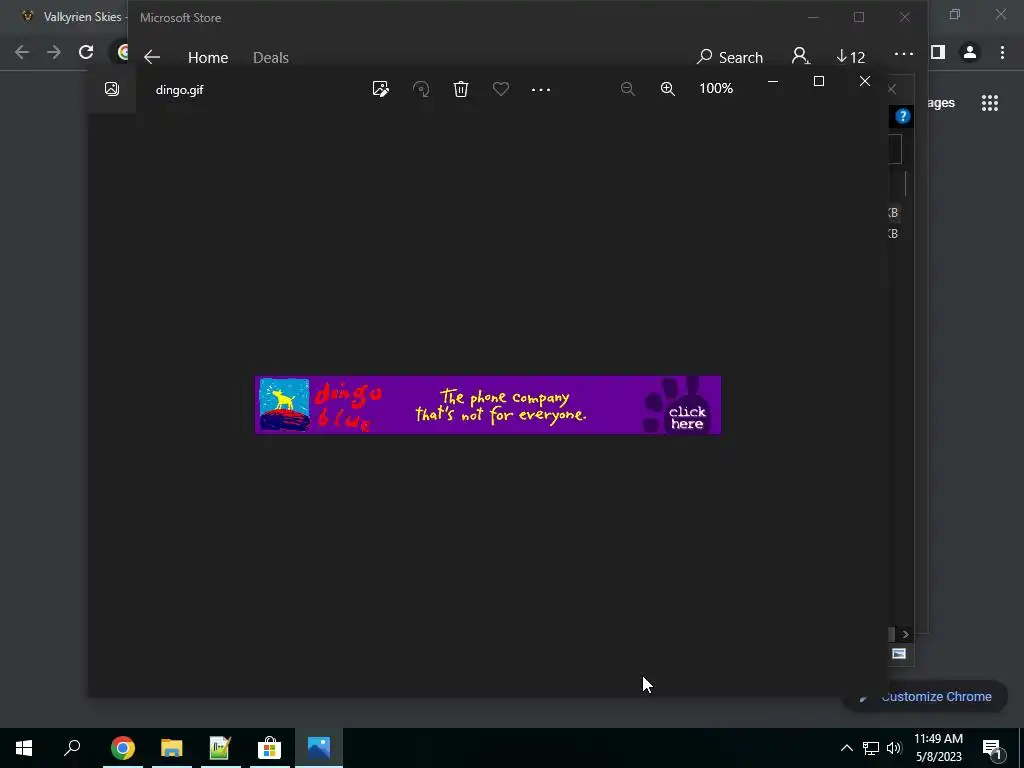Screen dimensions: 1024x768
Task: Open the Google apps grid
Action: click(990, 103)
